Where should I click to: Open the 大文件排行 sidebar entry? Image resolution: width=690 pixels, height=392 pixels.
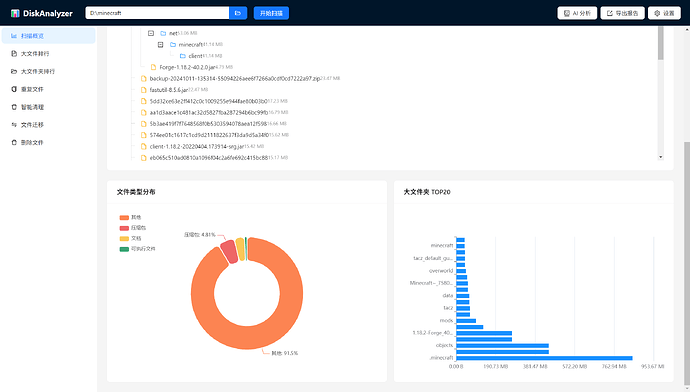48,54
